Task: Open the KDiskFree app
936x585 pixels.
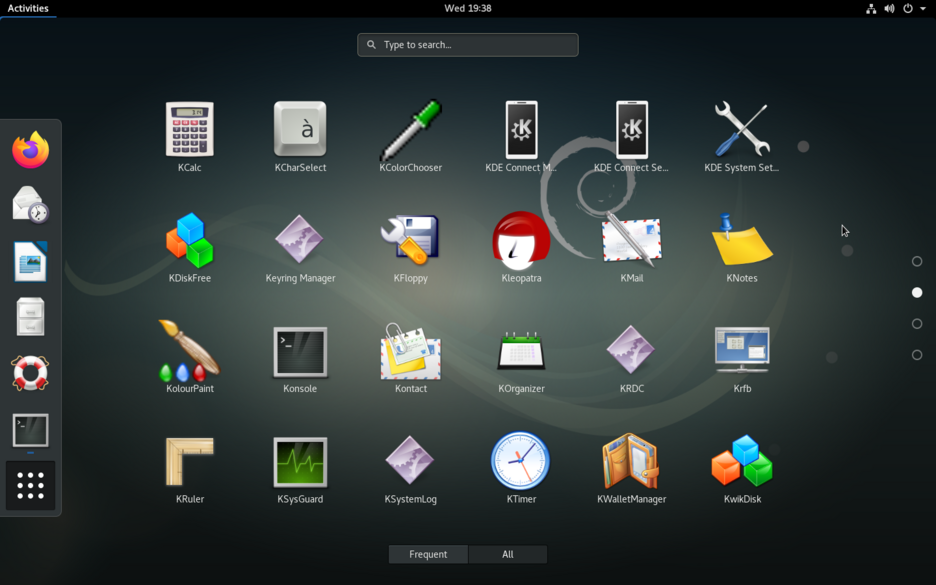Action: (x=189, y=247)
